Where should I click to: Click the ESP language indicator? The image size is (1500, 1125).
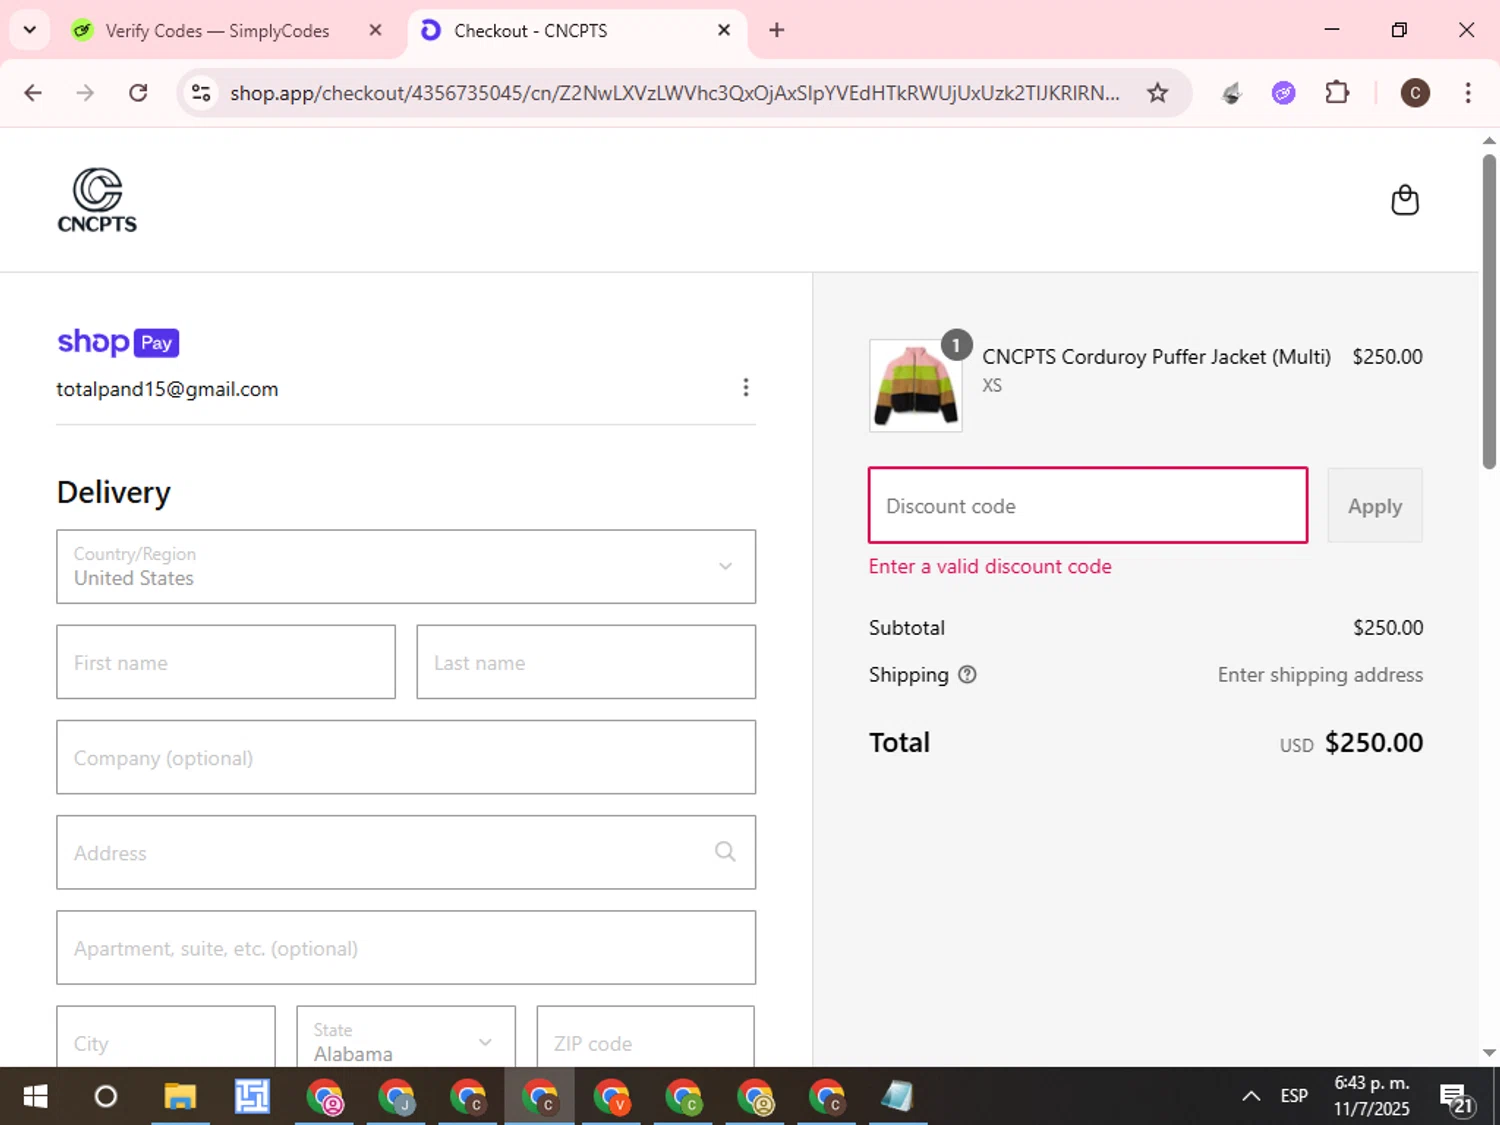[1294, 1096]
